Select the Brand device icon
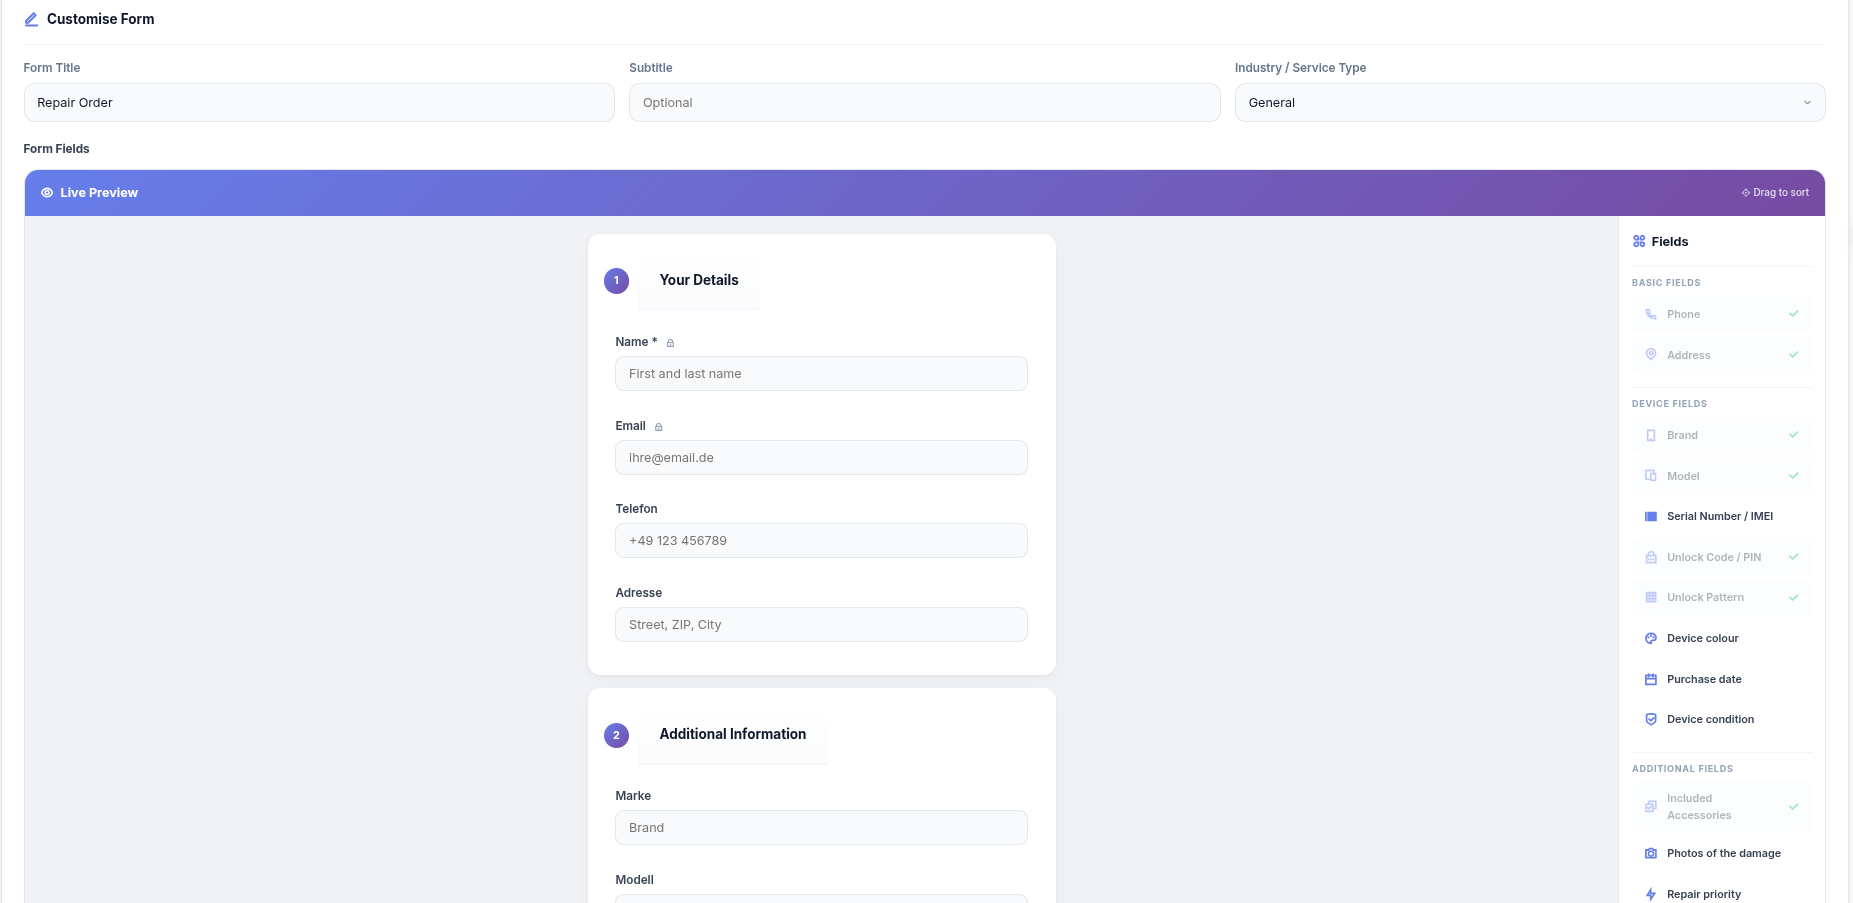This screenshot has width=1853, height=903. [1651, 435]
